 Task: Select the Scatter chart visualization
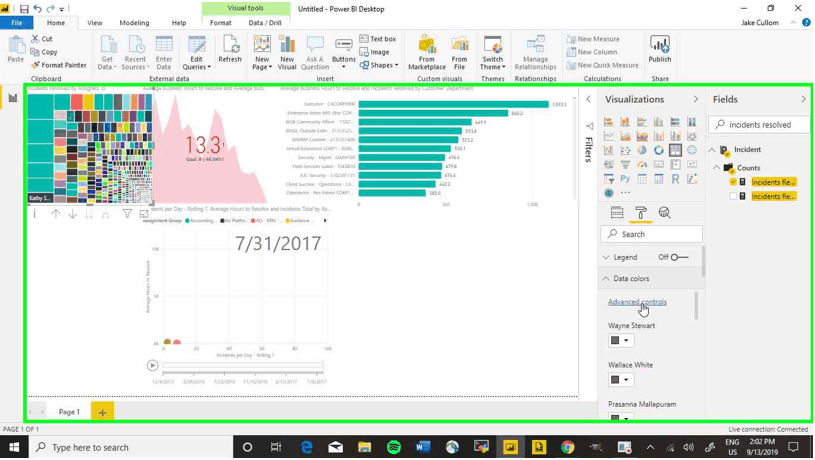click(x=625, y=150)
